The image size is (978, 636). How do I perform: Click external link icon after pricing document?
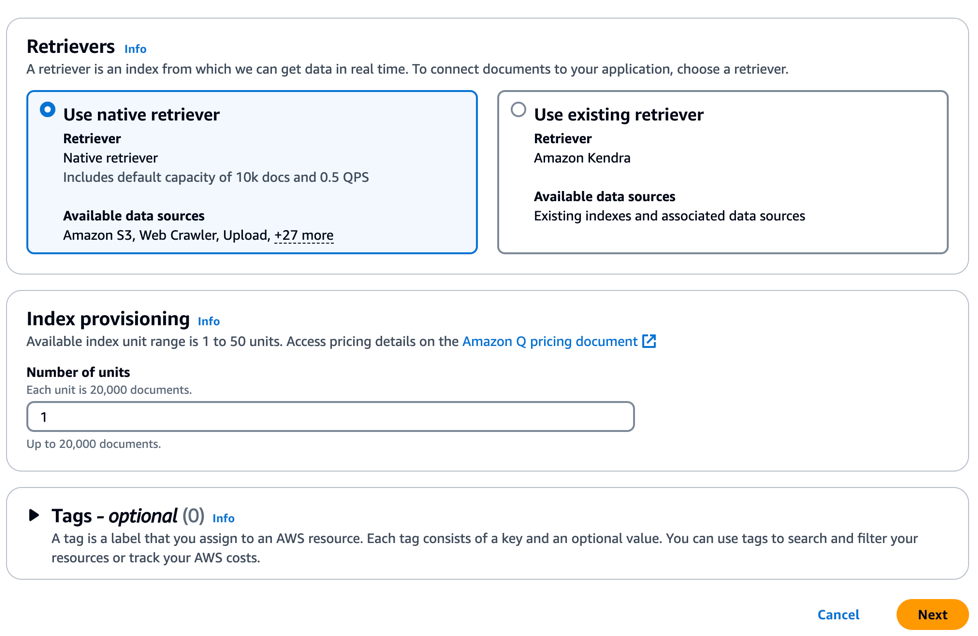(x=649, y=342)
